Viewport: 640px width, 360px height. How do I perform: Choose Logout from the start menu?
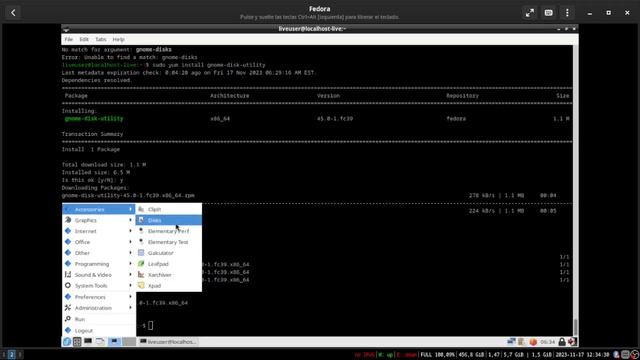click(x=99, y=331)
